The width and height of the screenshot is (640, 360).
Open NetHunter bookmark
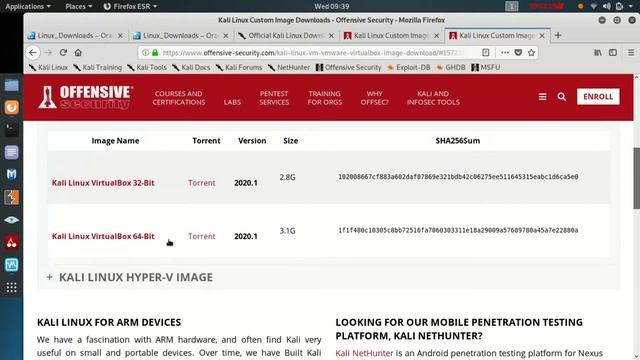(289, 67)
